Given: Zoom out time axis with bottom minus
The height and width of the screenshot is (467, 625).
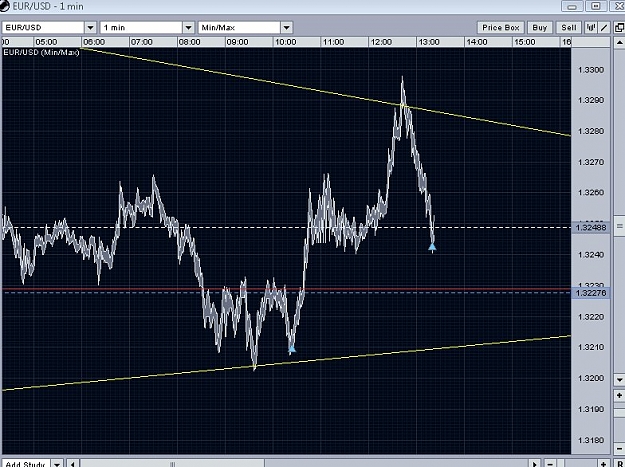Looking at the screenshot, I should pos(550,464).
